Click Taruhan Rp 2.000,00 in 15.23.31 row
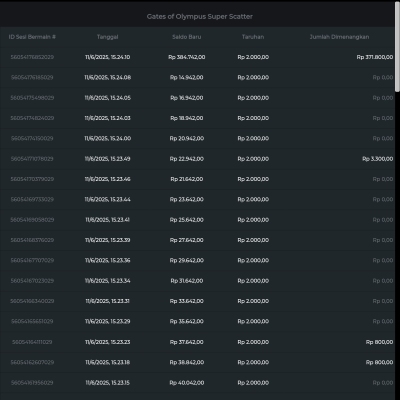The height and width of the screenshot is (400, 400). 253,301
